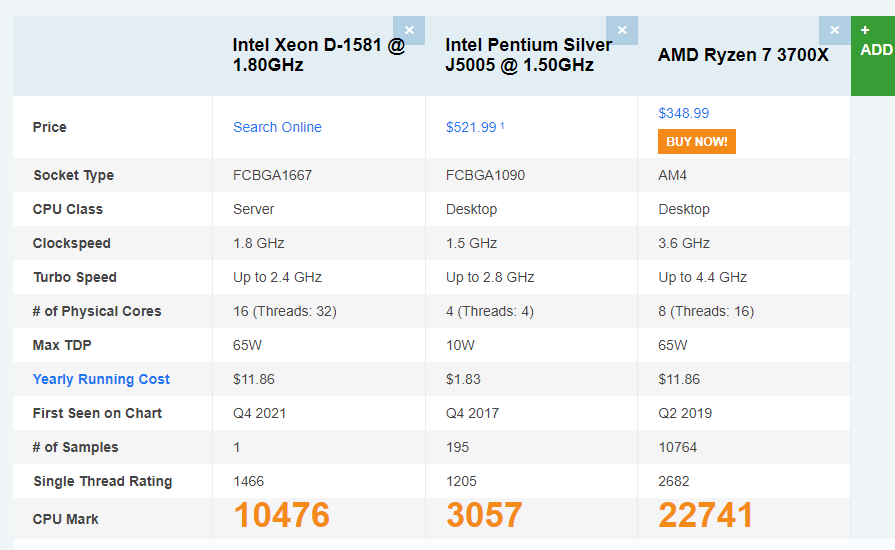Click First Seen on Chart label
The height and width of the screenshot is (550, 895).
click(x=97, y=413)
